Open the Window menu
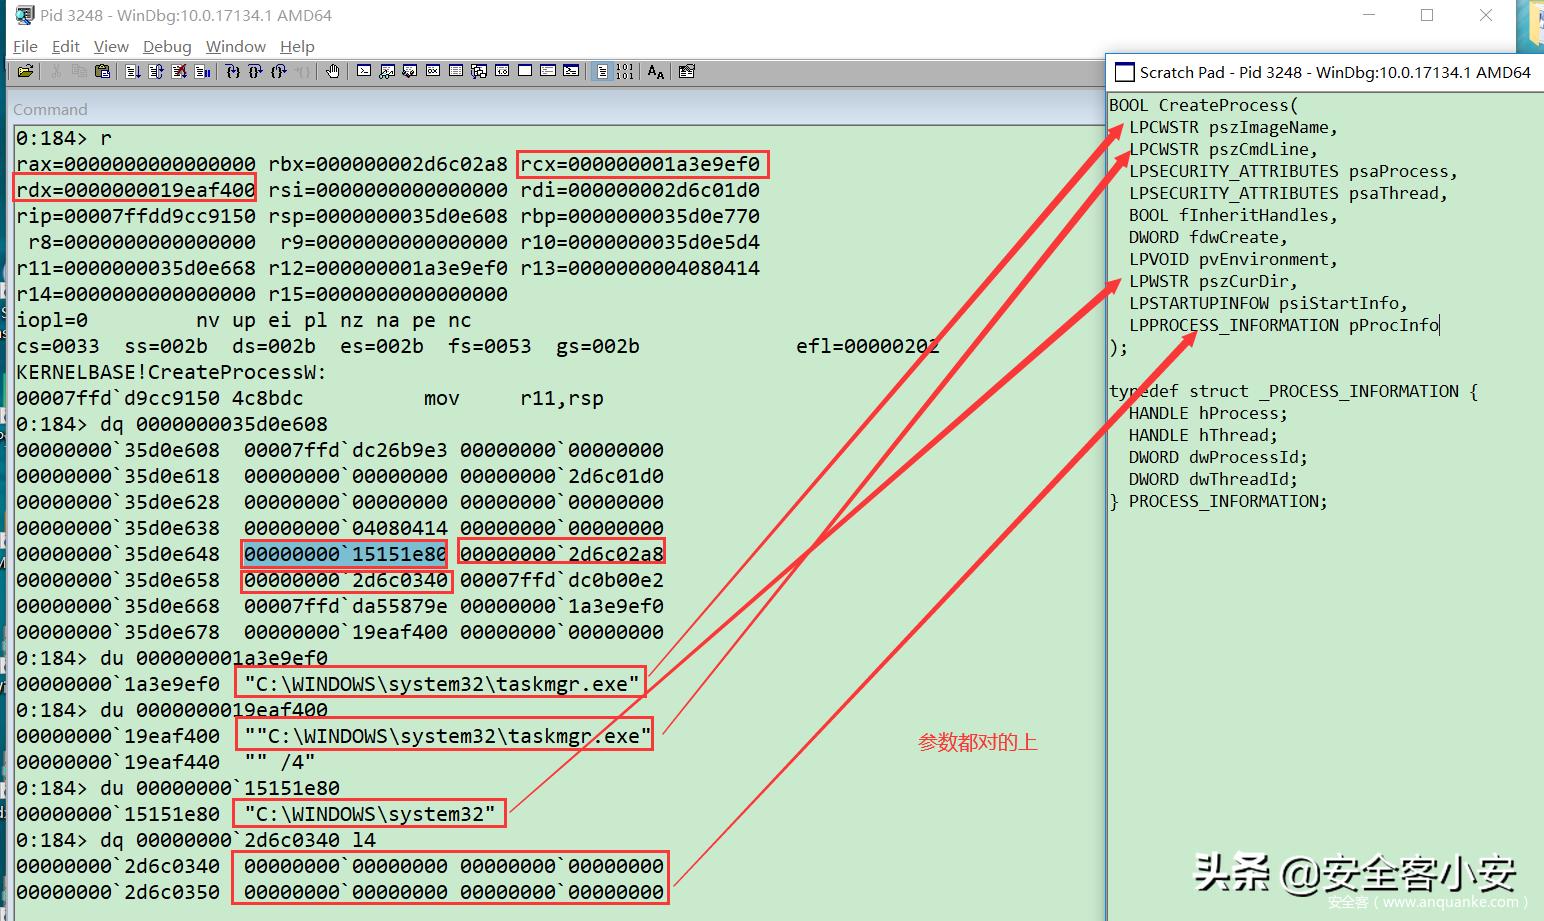 click(236, 46)
